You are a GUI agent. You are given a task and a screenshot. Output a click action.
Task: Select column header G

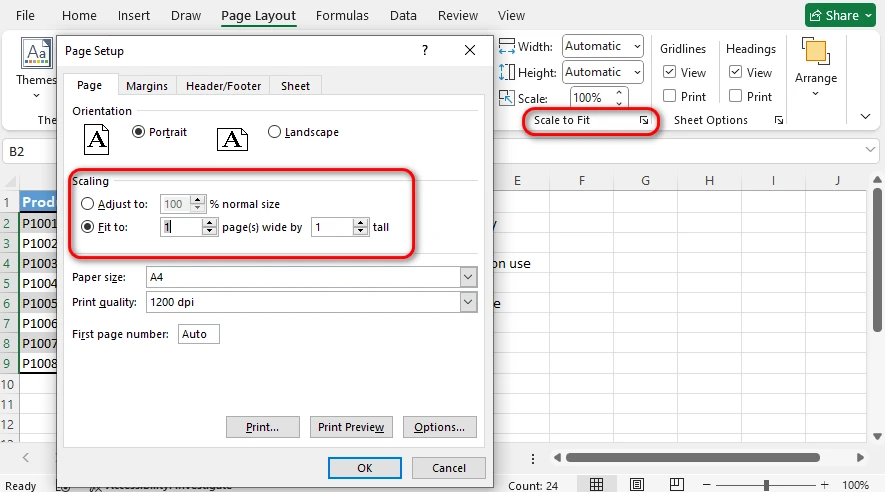point(645,181)
